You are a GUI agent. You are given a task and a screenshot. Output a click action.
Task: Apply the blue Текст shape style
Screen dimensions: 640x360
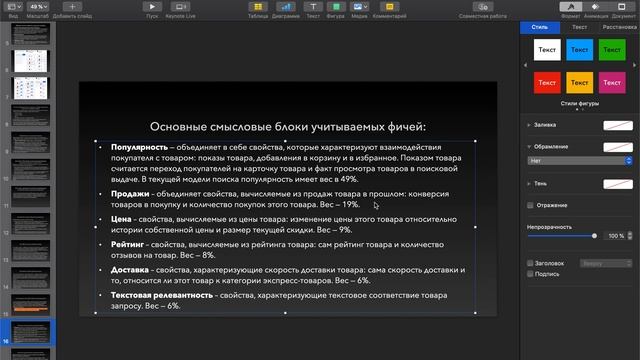pos(580,50)
